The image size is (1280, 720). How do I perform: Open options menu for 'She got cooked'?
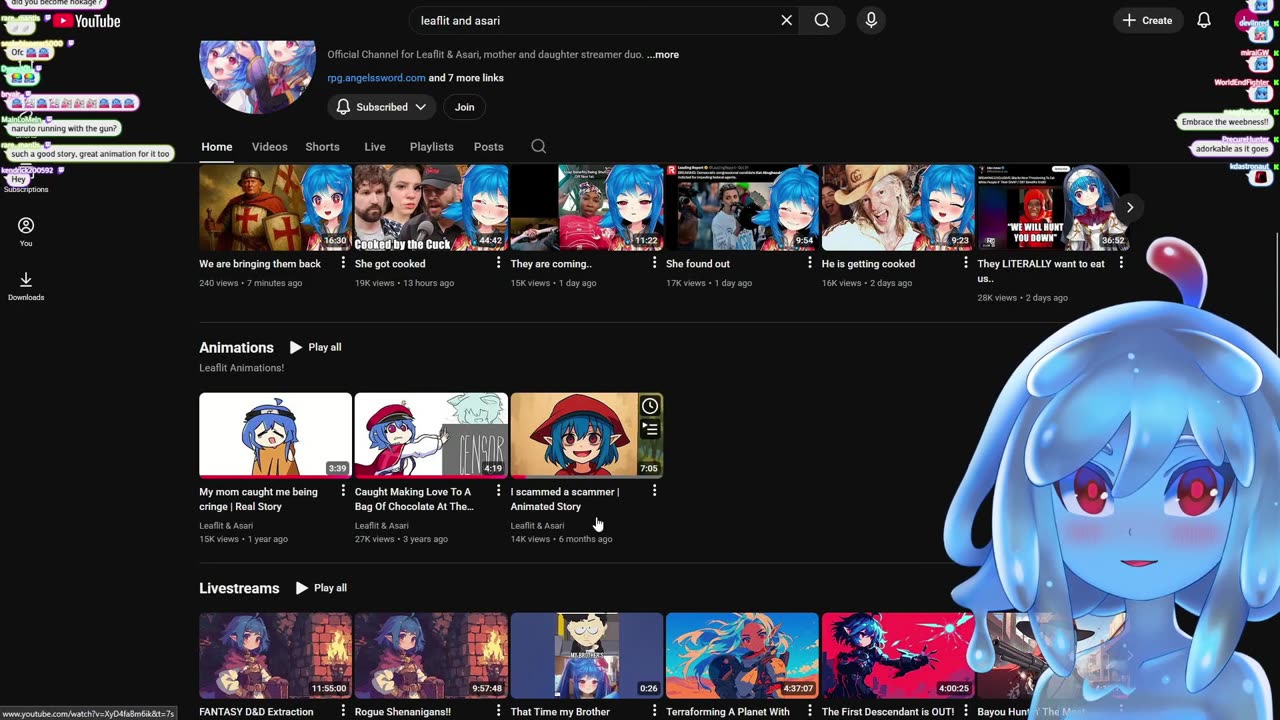pos(499,263)
